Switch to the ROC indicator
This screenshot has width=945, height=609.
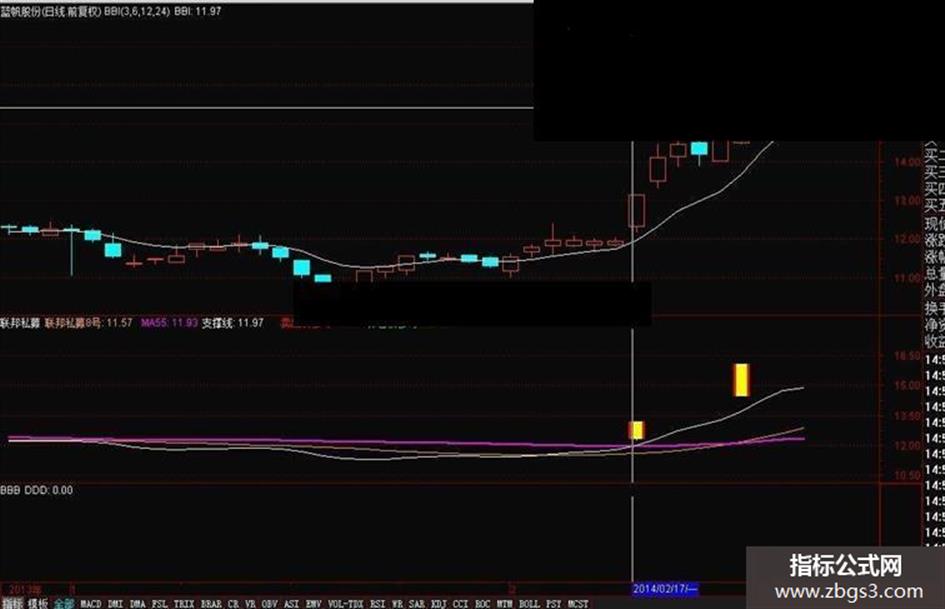point(483,604)
